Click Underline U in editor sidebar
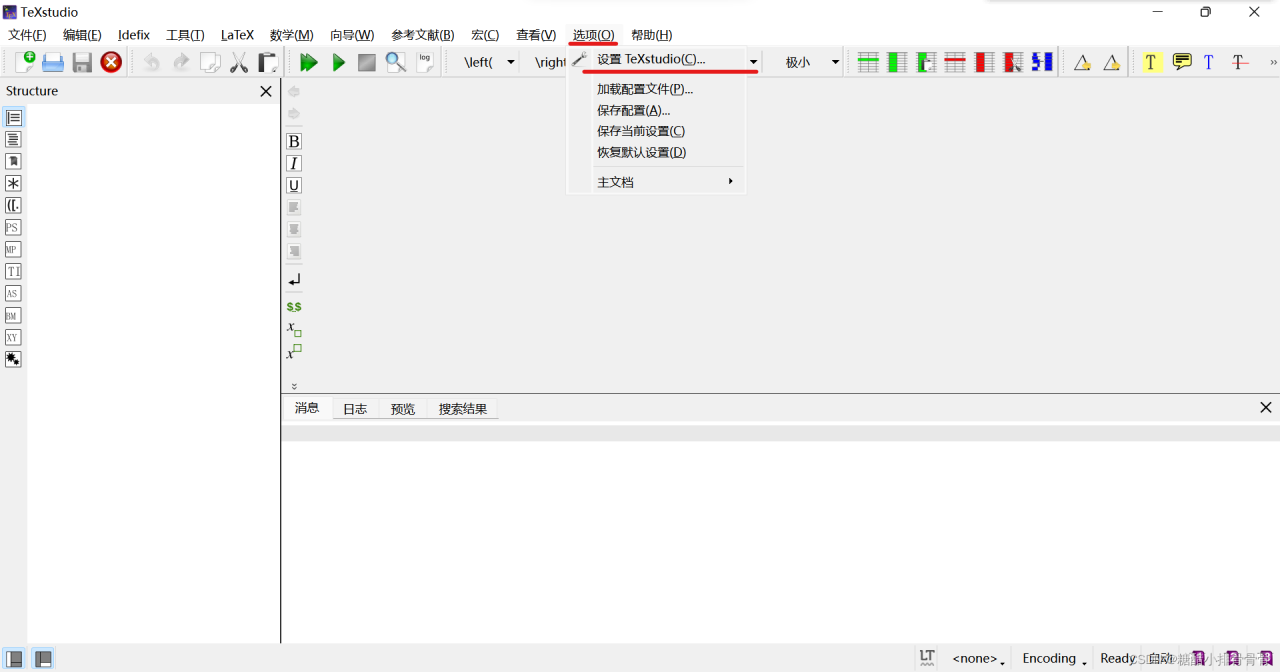The height and width of the screenshot is (672, 1280). (294, 185)
